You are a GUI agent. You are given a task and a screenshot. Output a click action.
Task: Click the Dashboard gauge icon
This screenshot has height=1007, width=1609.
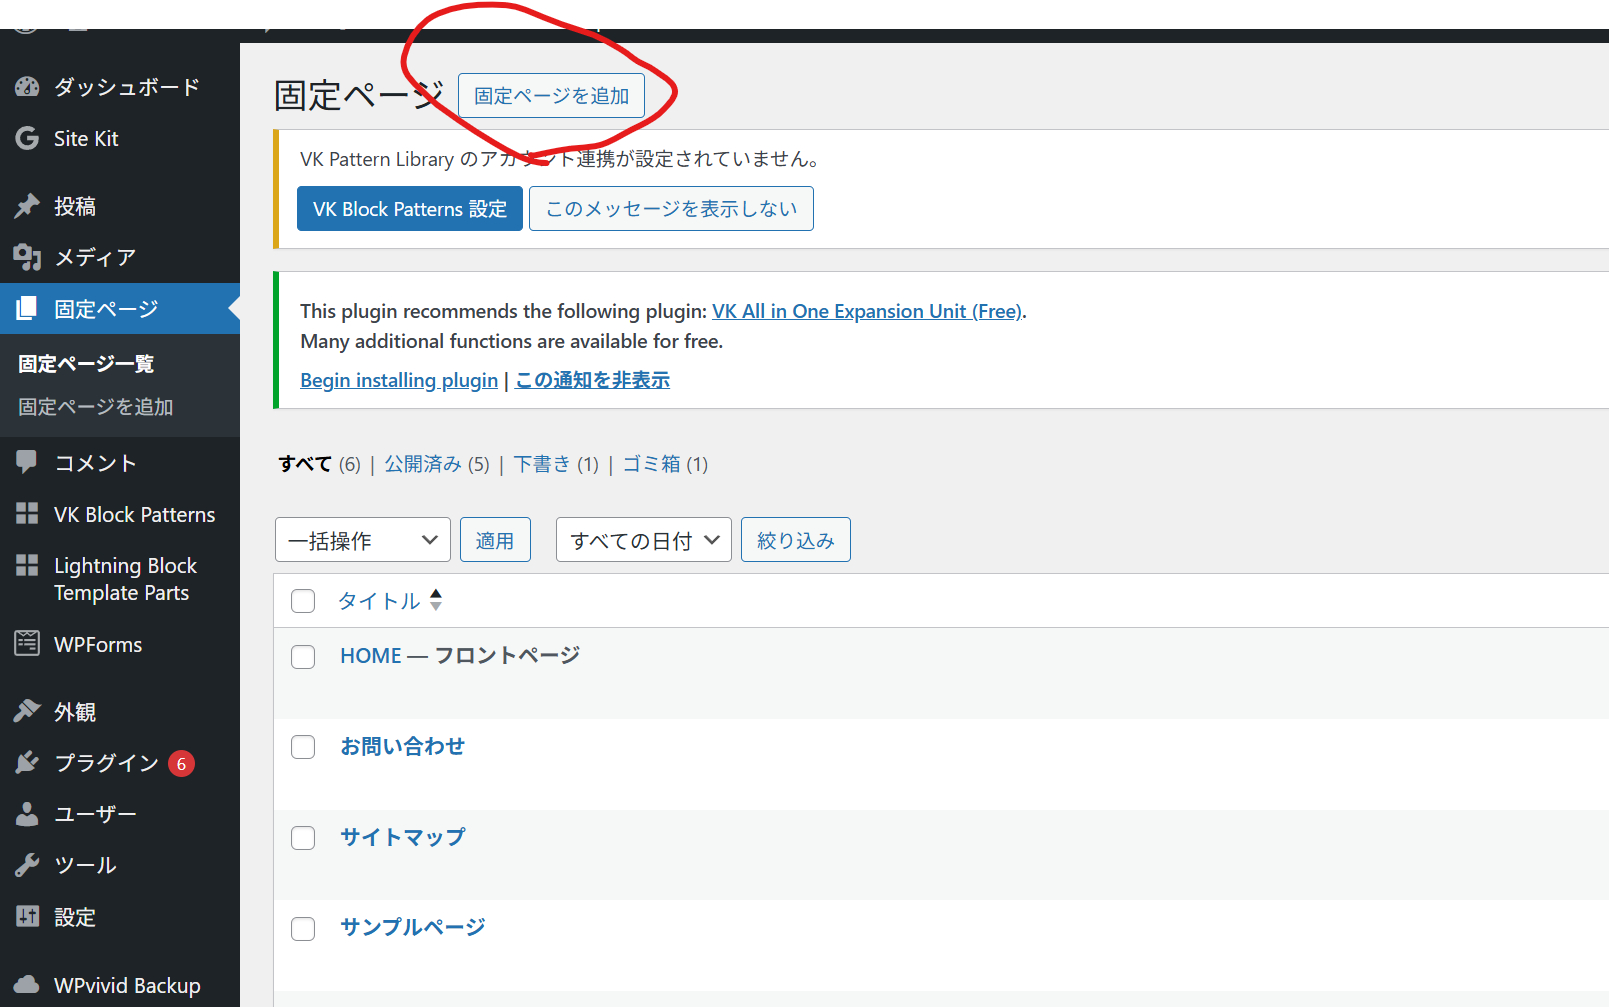click(27, 87)
